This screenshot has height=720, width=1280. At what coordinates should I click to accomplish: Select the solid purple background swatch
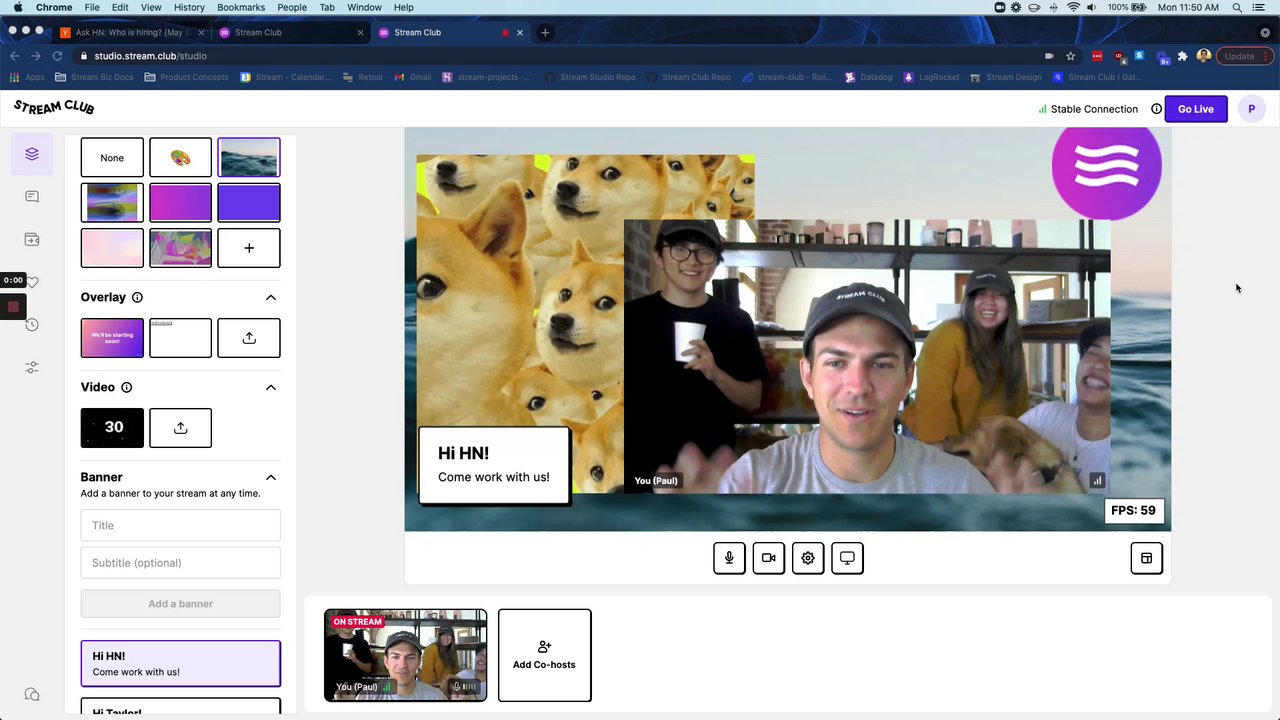[249, 203]
